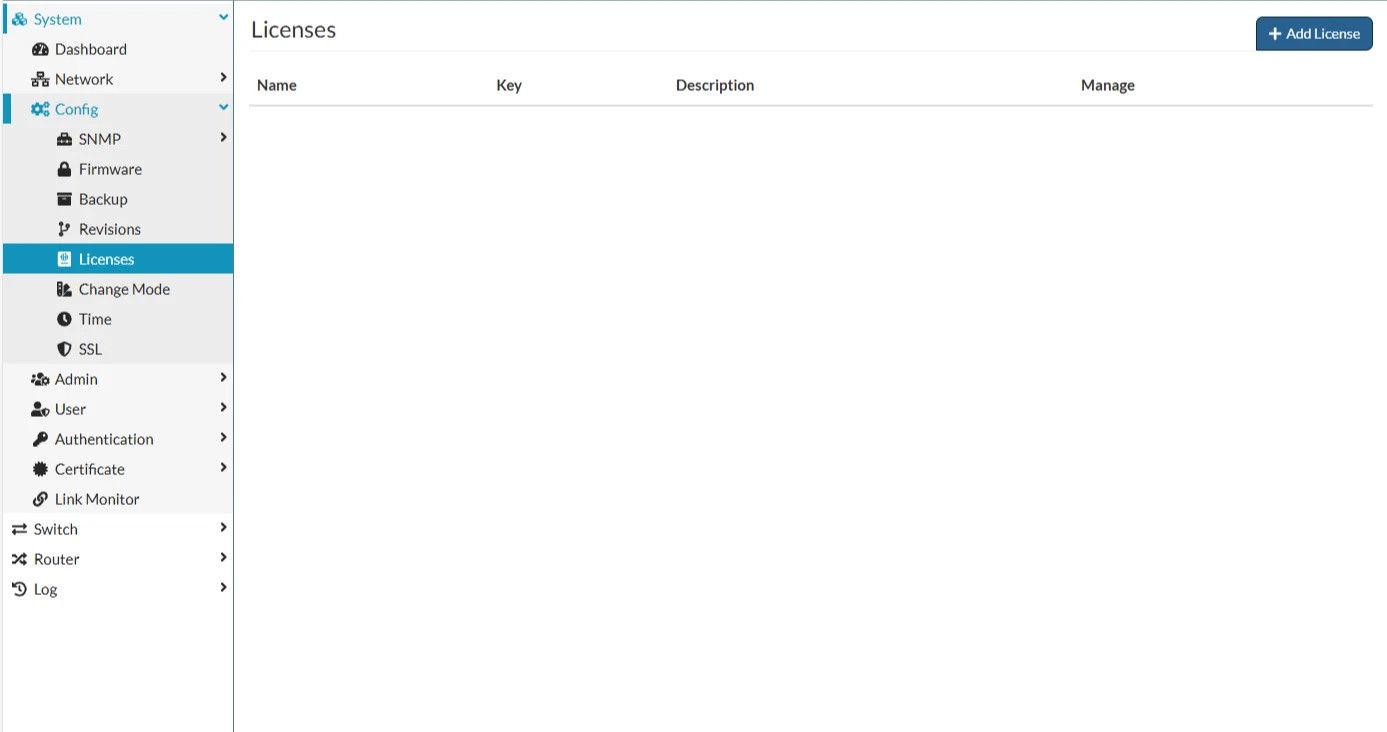Click the Admin users-cog icon
Viewport: 1387px width, 732px height.
tap(40, 379)
